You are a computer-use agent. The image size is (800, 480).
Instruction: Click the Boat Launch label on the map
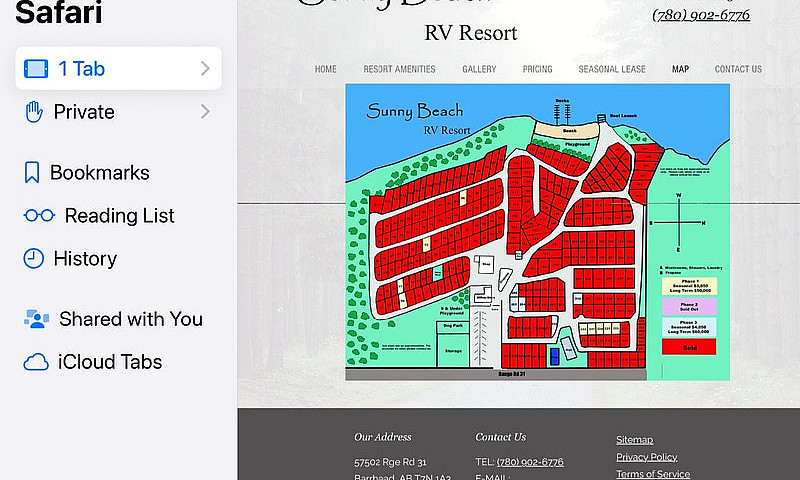pyautogui.click(x=623, y=116)
